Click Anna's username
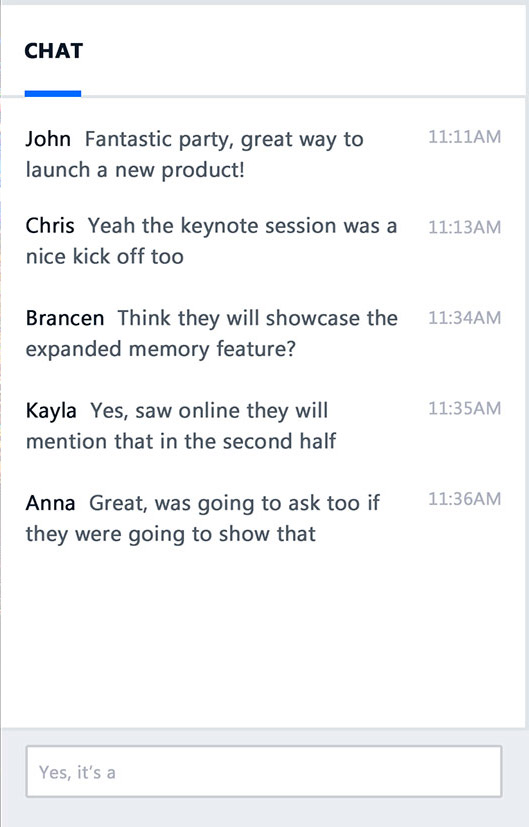This screenshot has width=529, height=827. (x=50, y=503)
